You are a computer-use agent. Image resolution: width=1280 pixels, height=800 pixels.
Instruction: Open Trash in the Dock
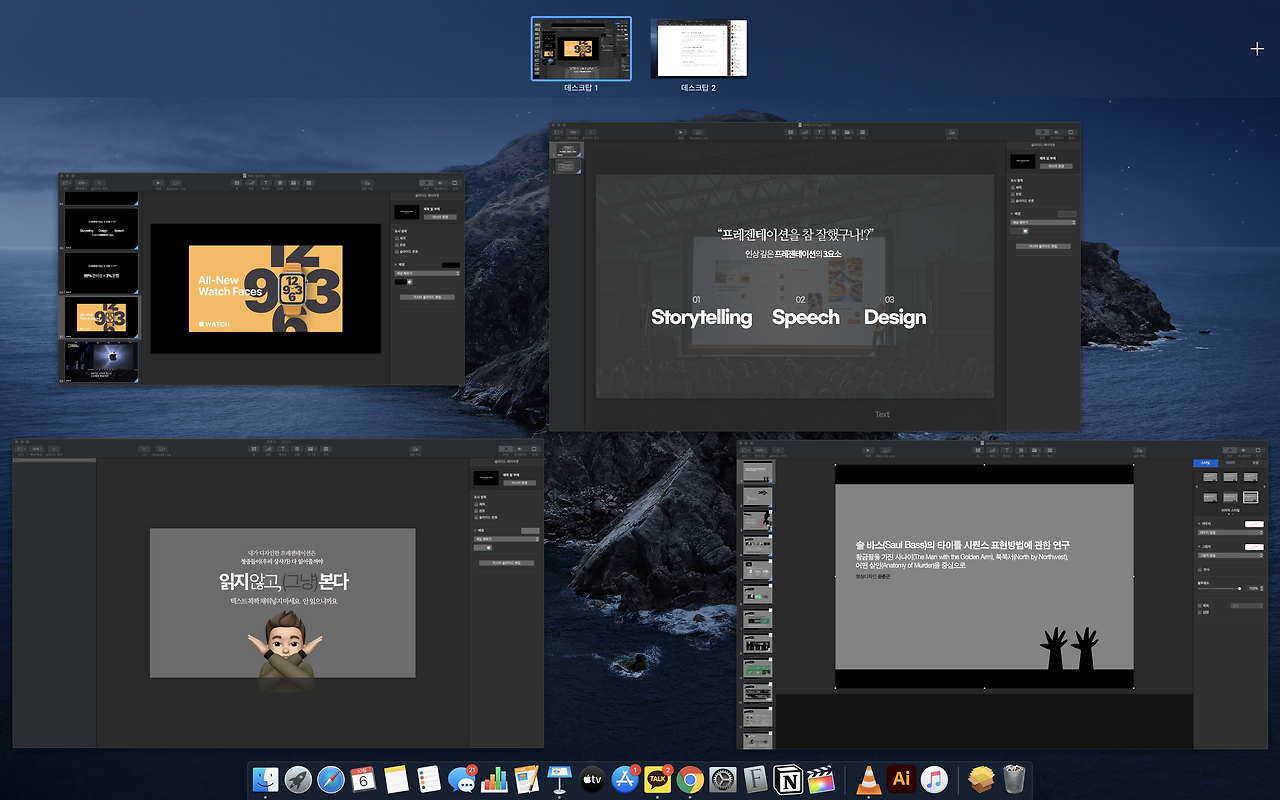1014,780
